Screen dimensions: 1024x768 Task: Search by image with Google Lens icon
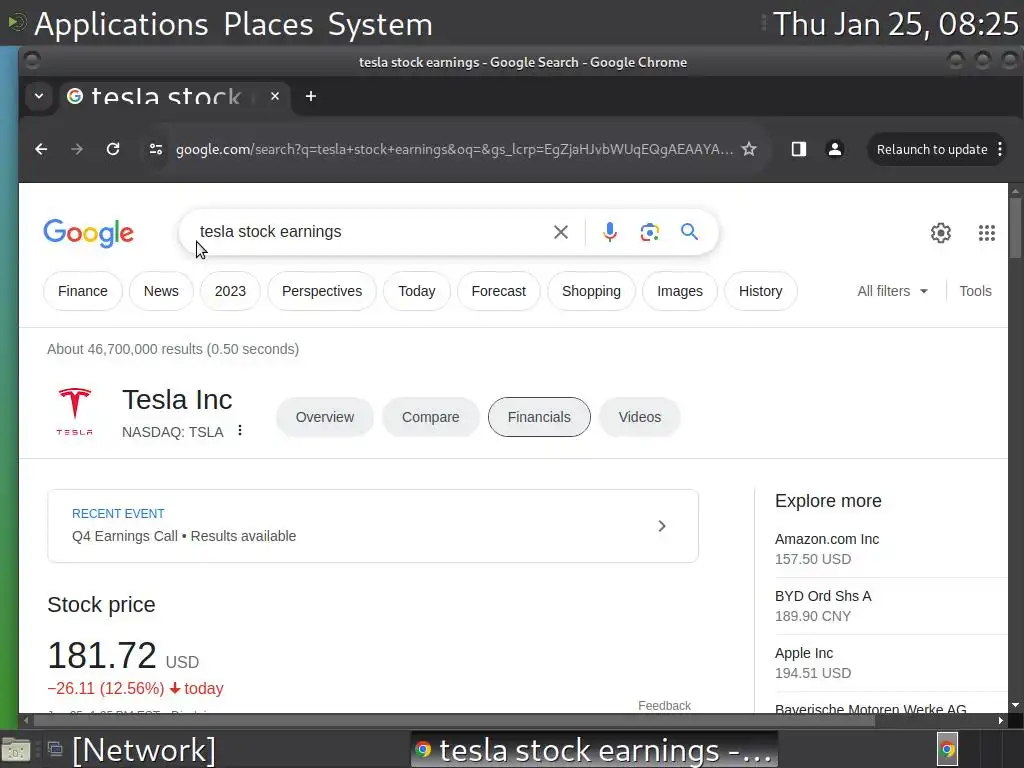pyautogui.click(x=649, y=232)
